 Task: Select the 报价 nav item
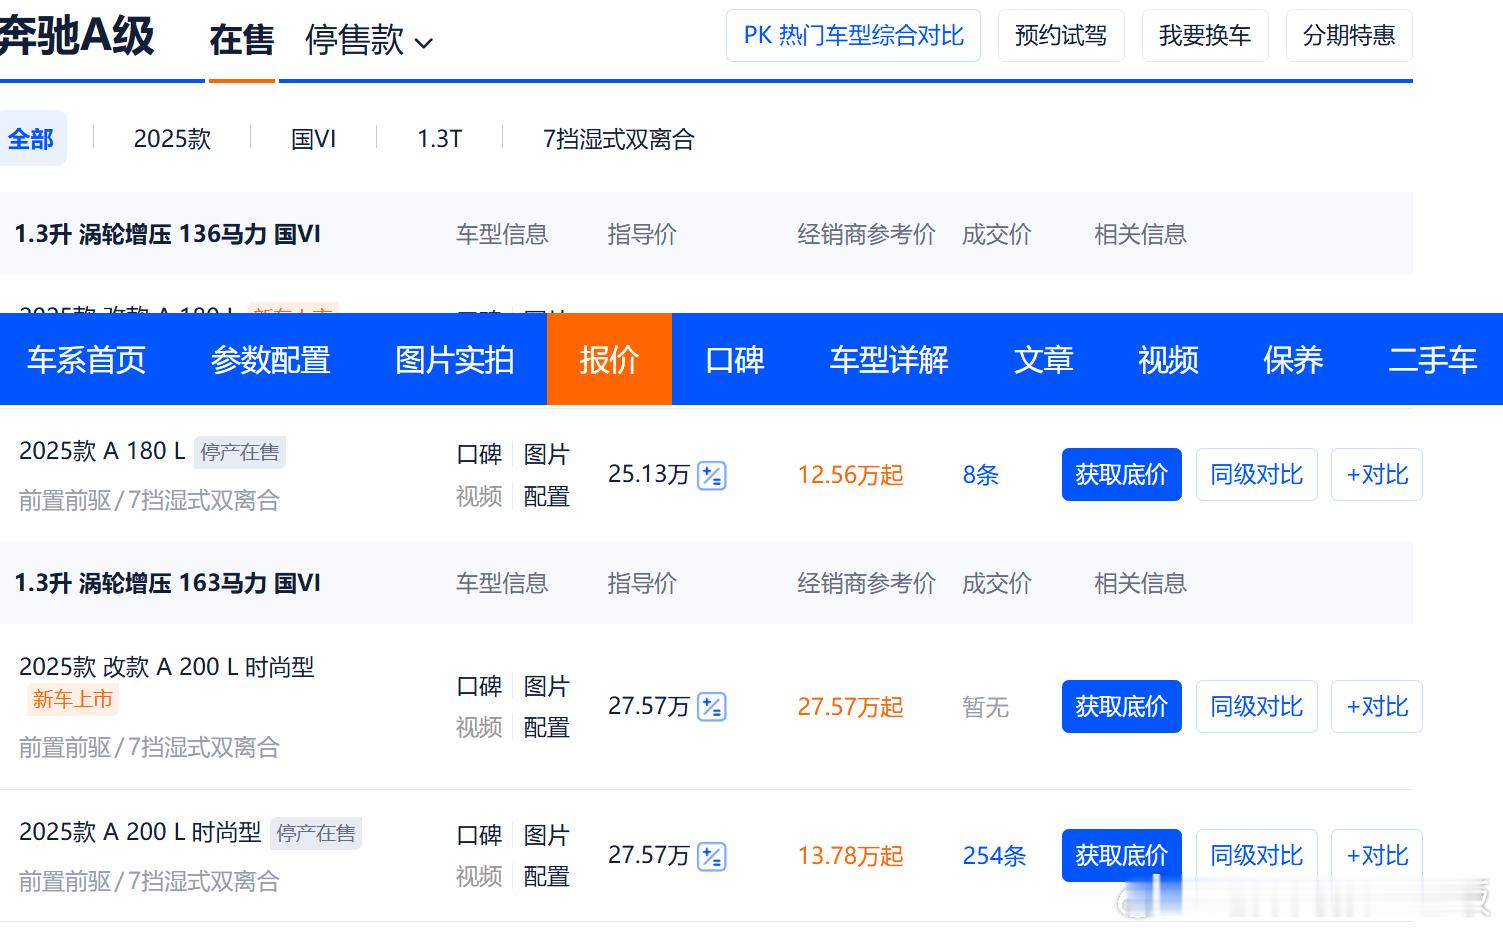[x=609, y=359]
